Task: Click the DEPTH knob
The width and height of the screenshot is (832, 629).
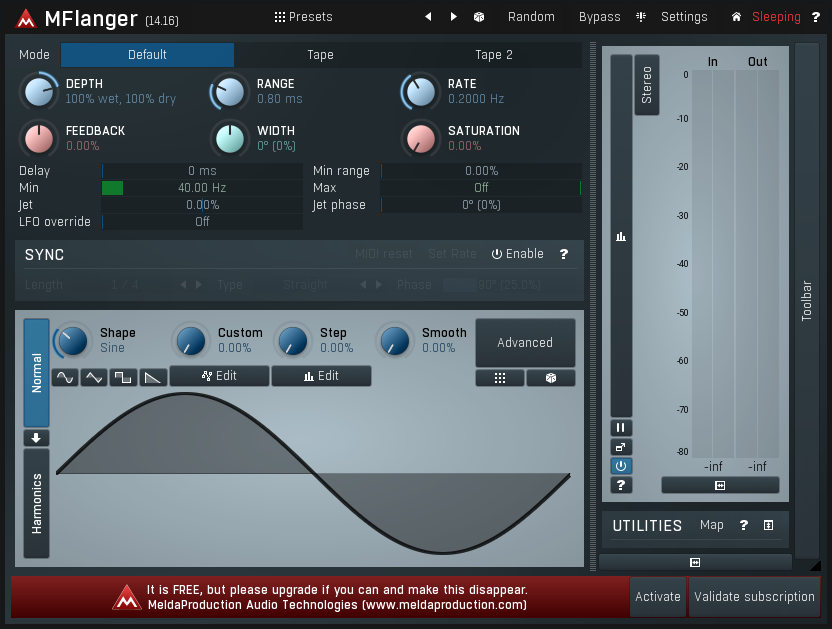Action: point(38,92)
